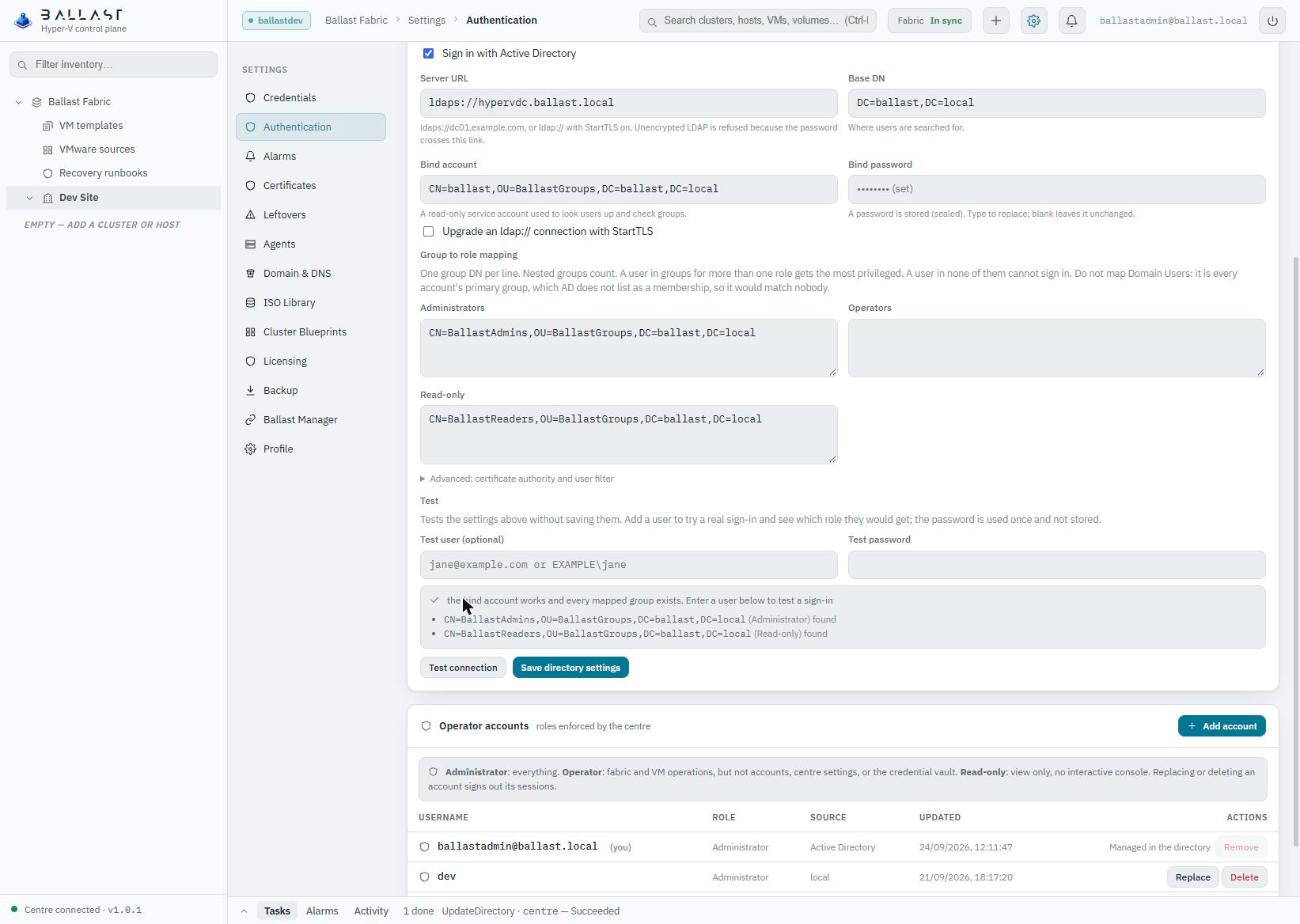Screen dimensions: 1300x924
Task: Click the Operators group textarea
Action: click(1057, 348)
